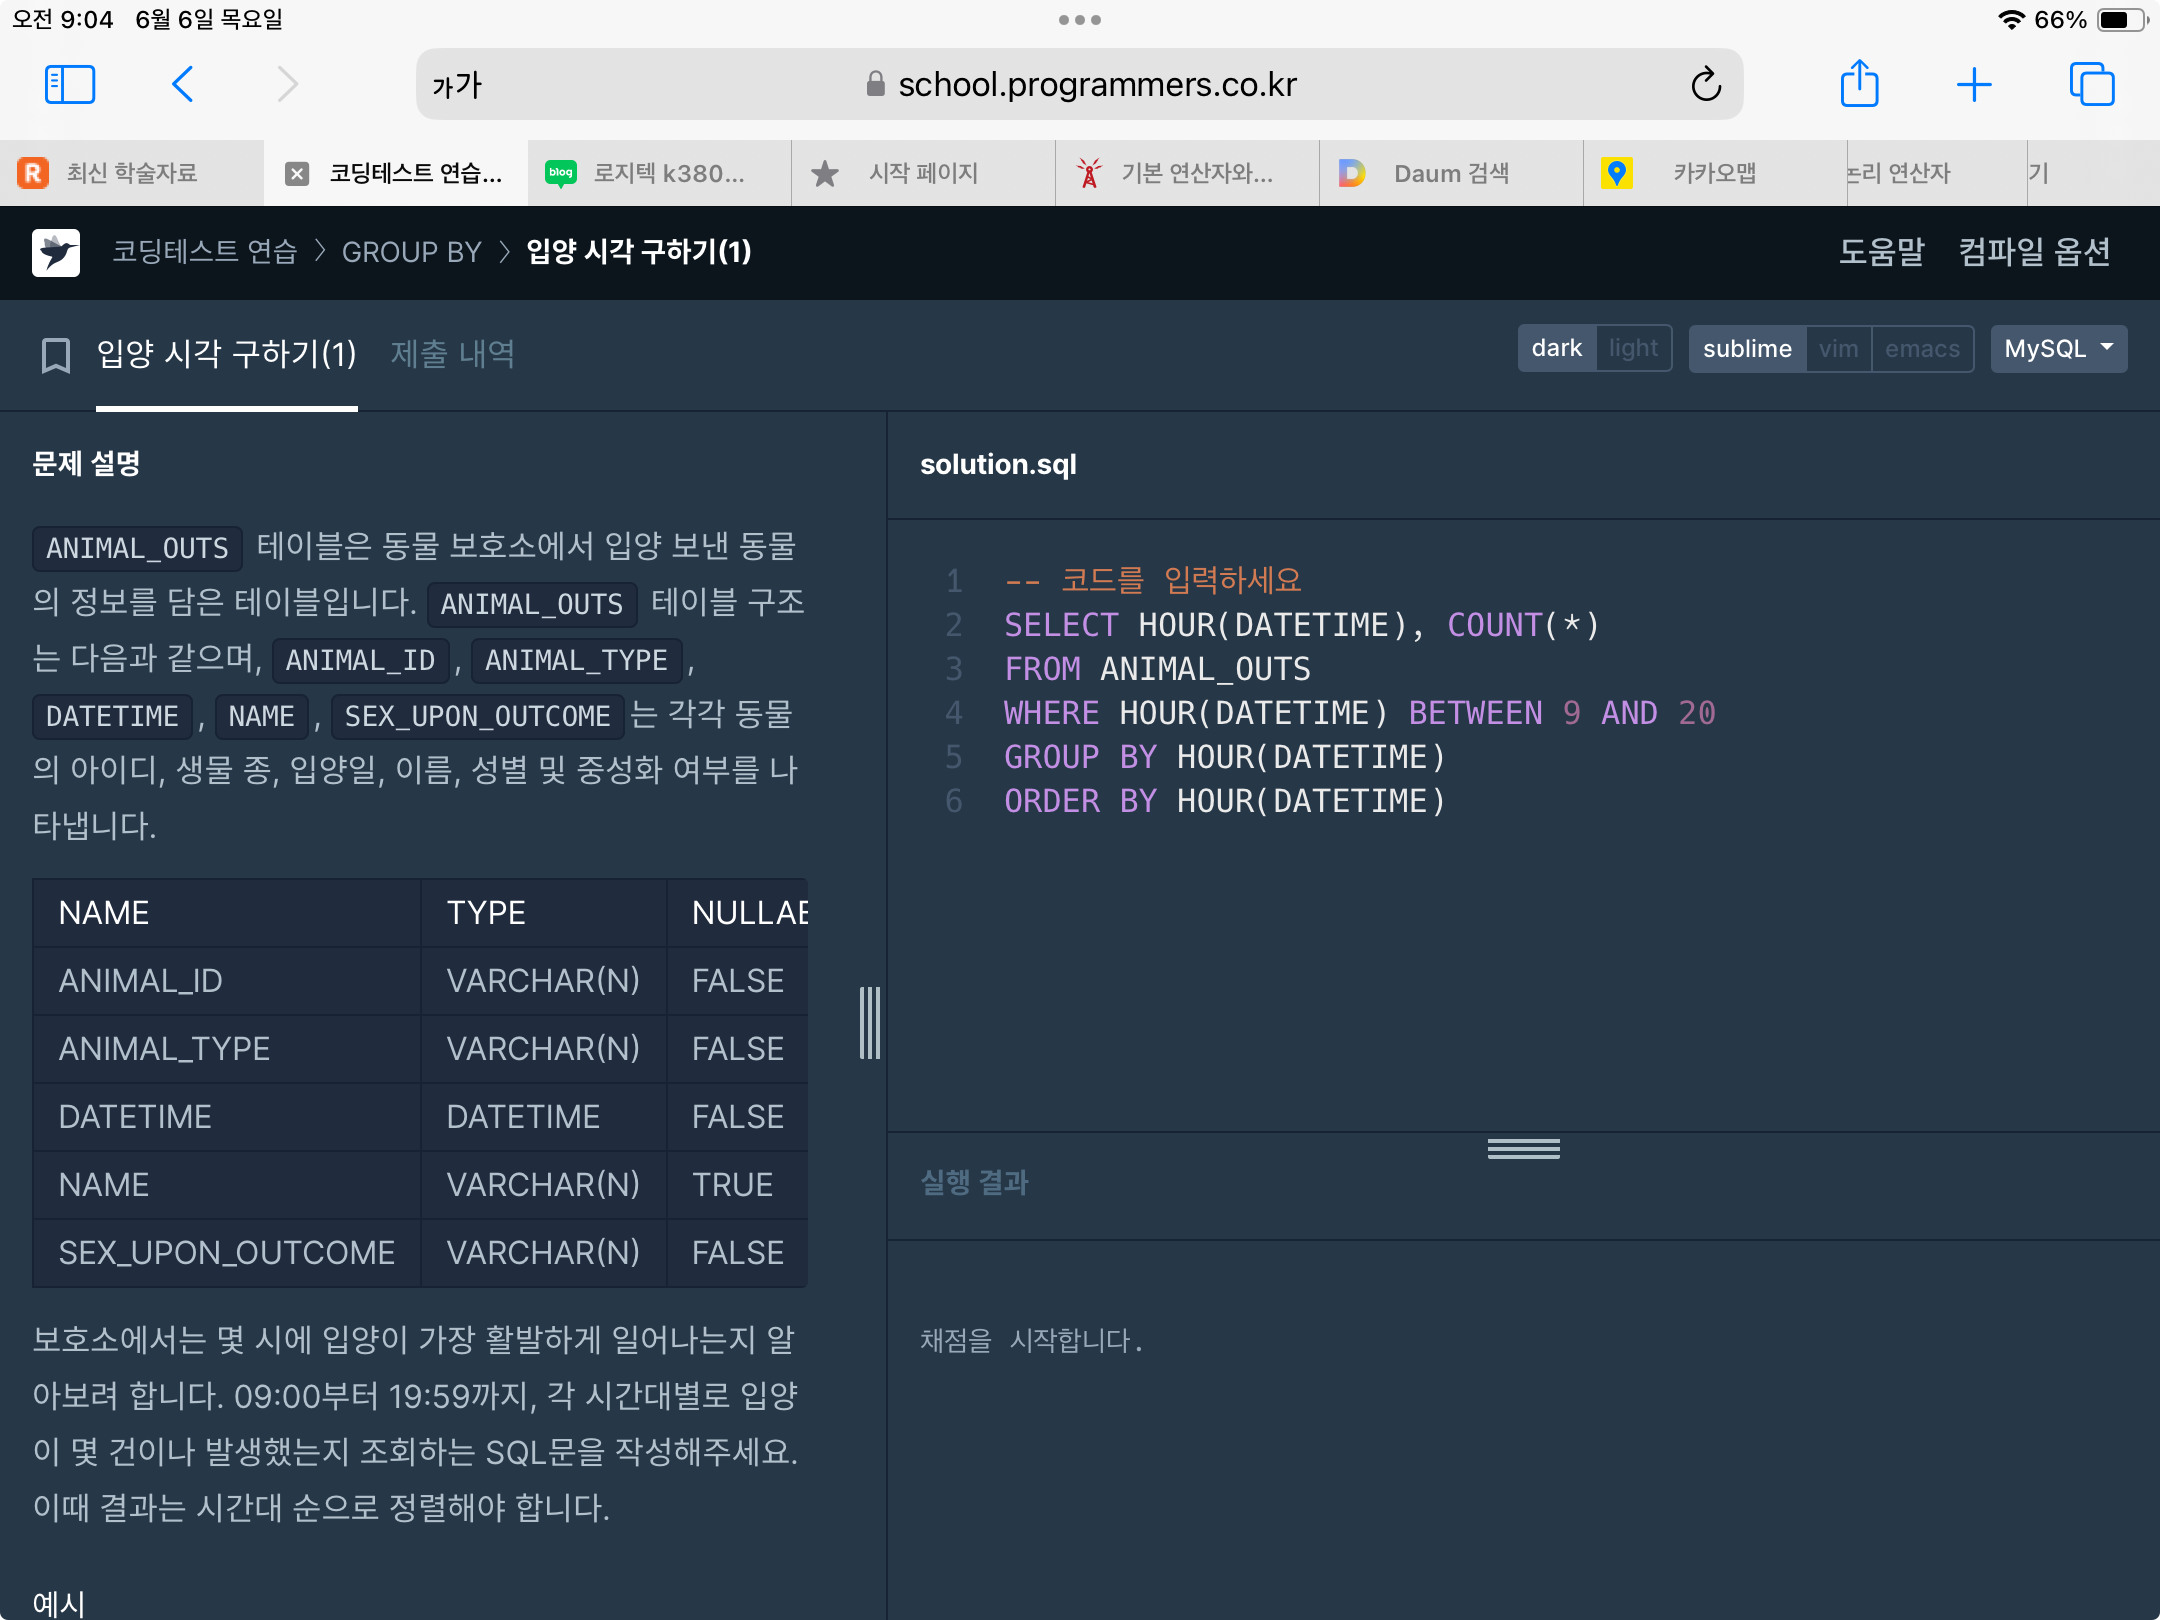Click the lock icon in address bar
Image resolution: width=2160 pixels, height=1620 pixels.
click(x=876, y=84)
